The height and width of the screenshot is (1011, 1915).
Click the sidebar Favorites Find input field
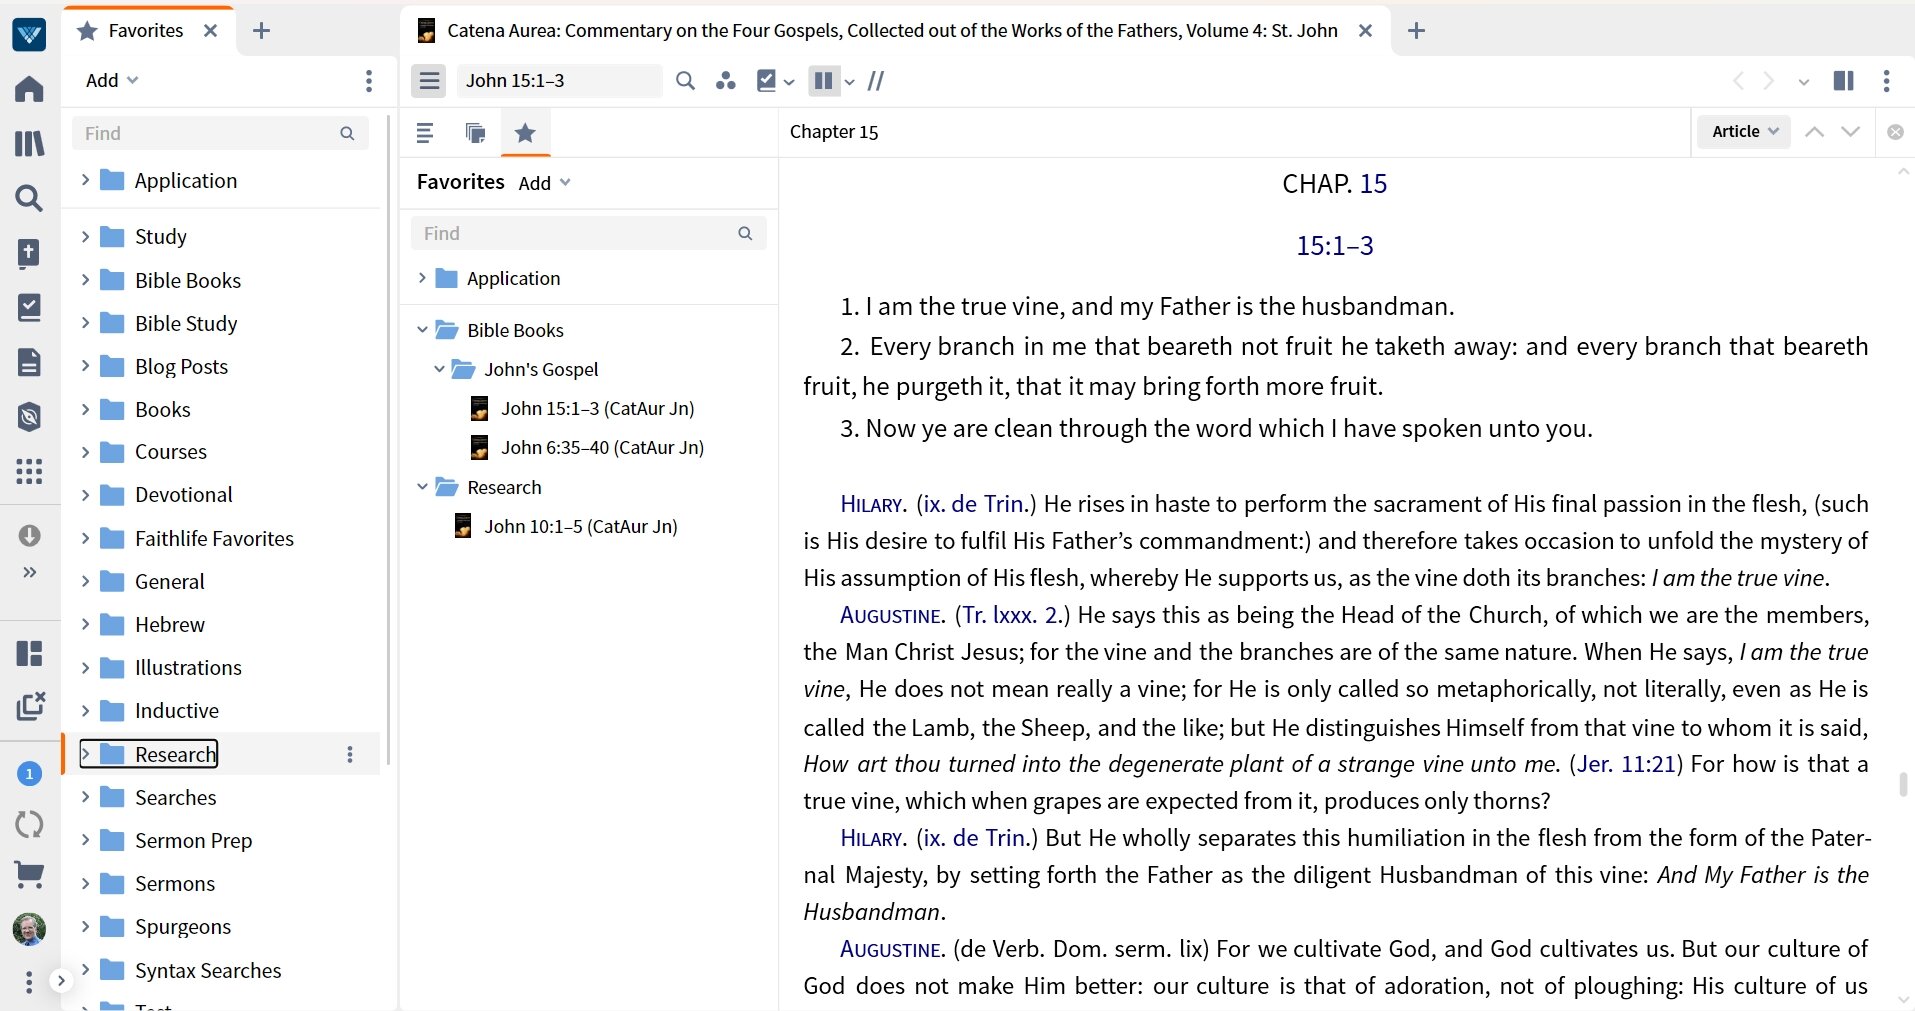tap(588, 233)
